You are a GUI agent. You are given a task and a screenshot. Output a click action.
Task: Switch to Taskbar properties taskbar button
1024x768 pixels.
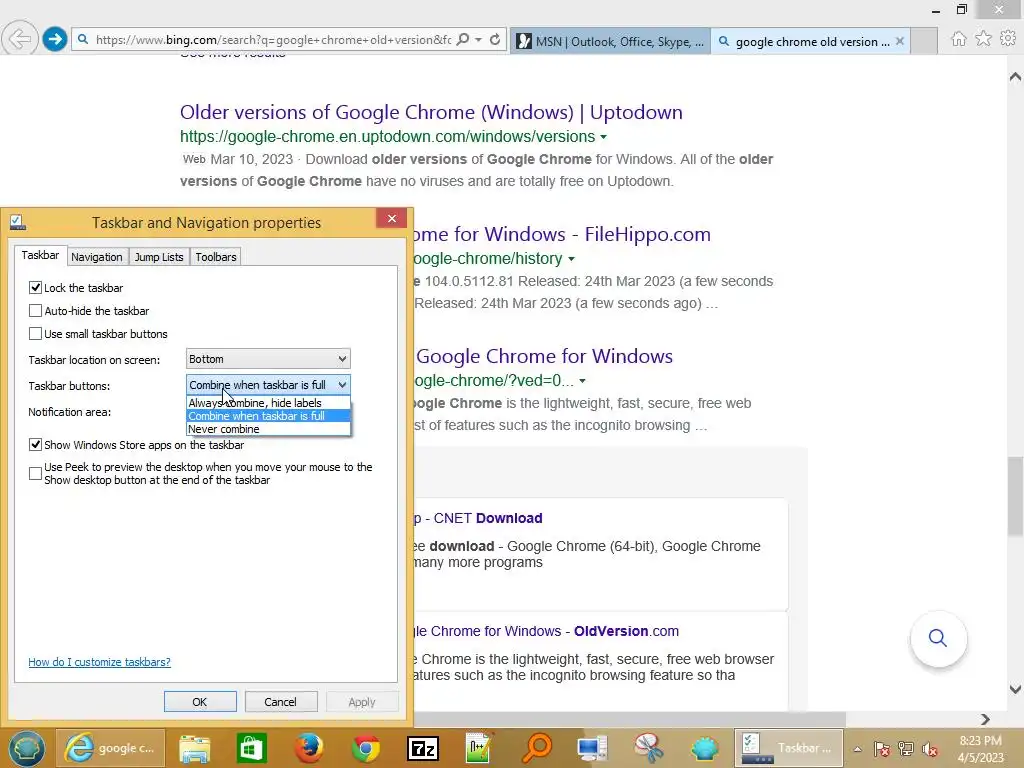[788, 748]
